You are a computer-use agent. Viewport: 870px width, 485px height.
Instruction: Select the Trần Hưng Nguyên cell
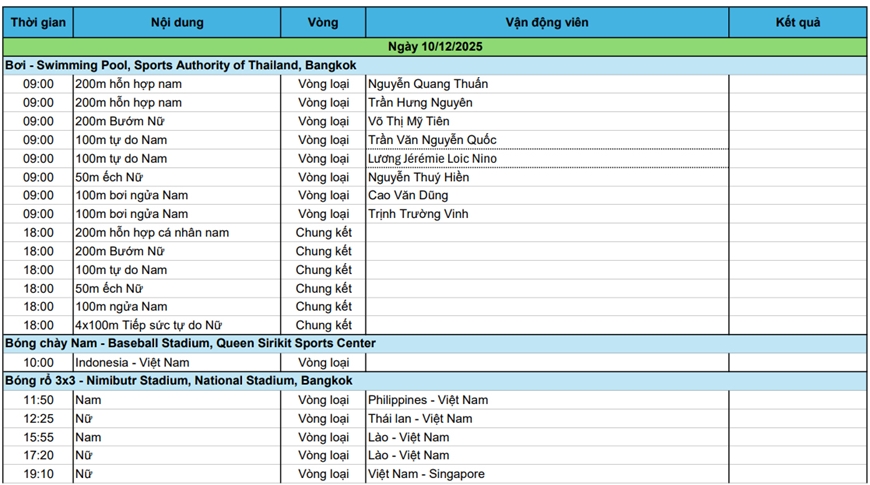click(x=420, y=103)
